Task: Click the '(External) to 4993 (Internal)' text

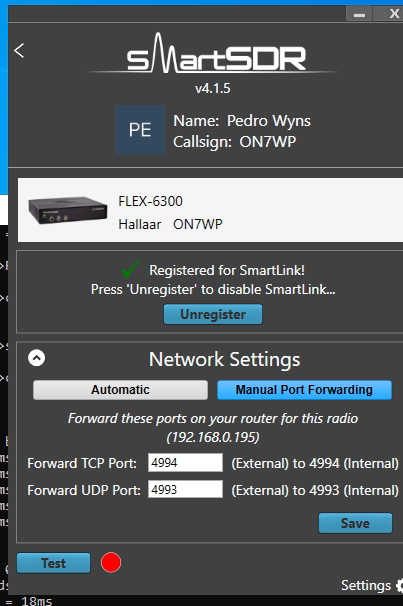Action: [x=315, y=490]
